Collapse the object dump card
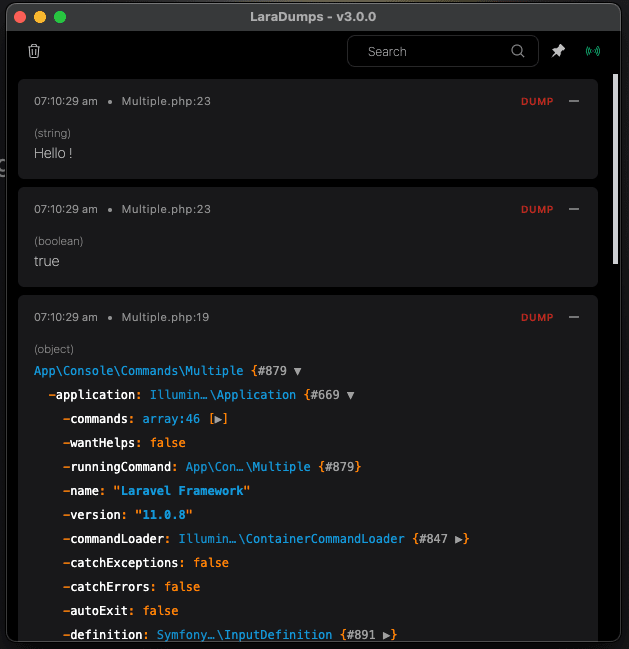 574,317
